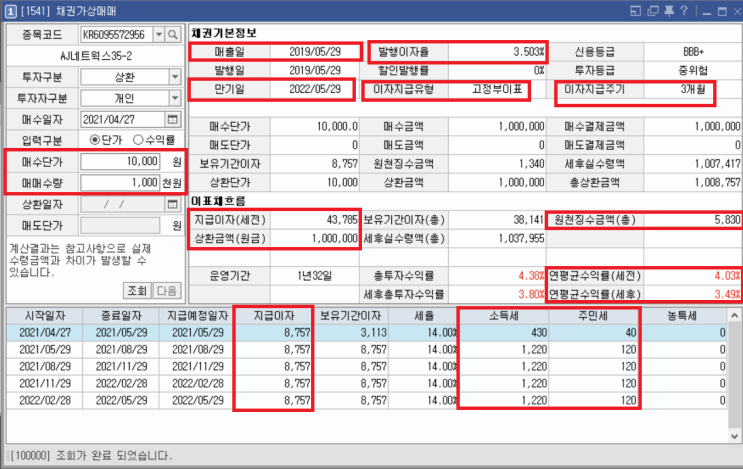The height and width of the screenshot is (469, 743).
Task: Select the row with start date 2021/05/29
Action: pyautogui.click(x=366, y=350)
